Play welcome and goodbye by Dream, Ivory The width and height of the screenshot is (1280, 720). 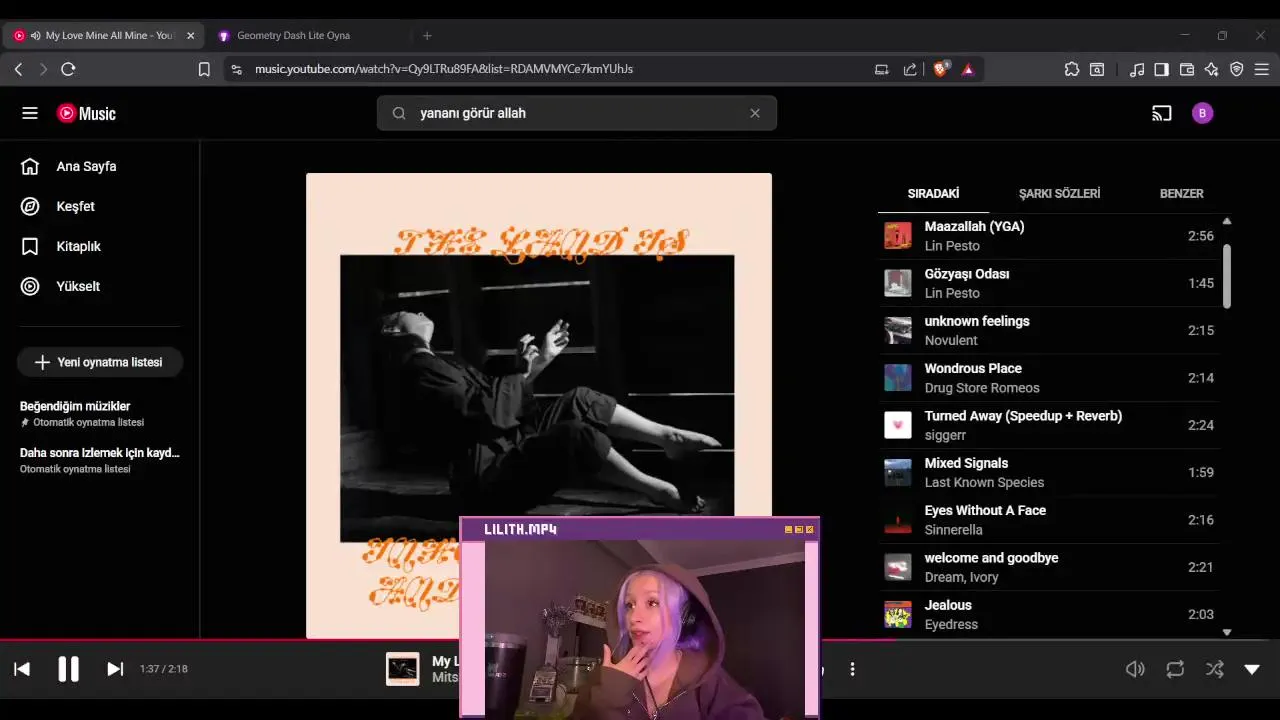pyautogui.click(x=1050, y=567)
